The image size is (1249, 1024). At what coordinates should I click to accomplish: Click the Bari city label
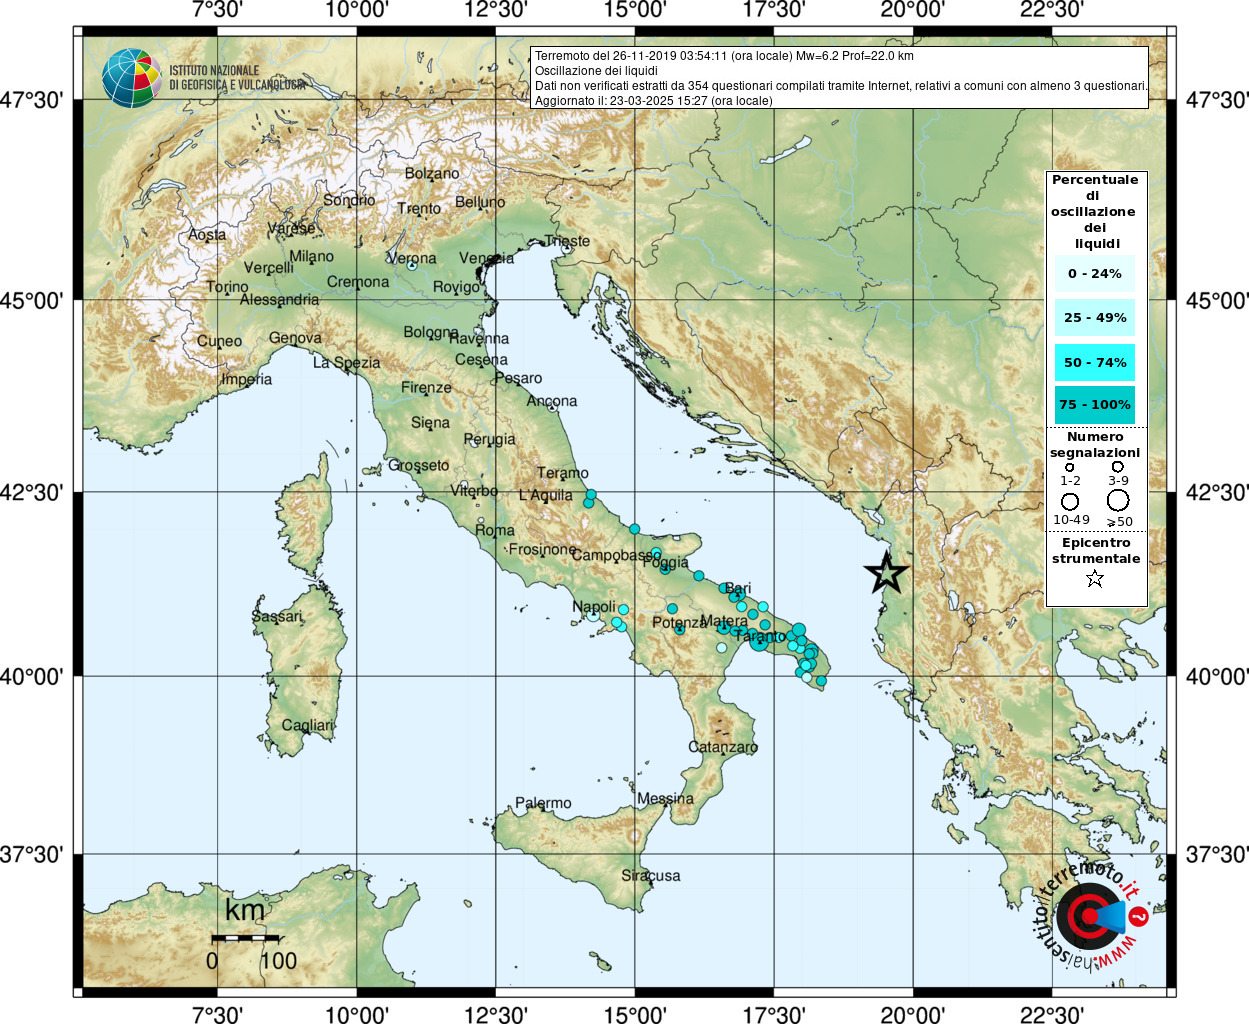point(738,589)
